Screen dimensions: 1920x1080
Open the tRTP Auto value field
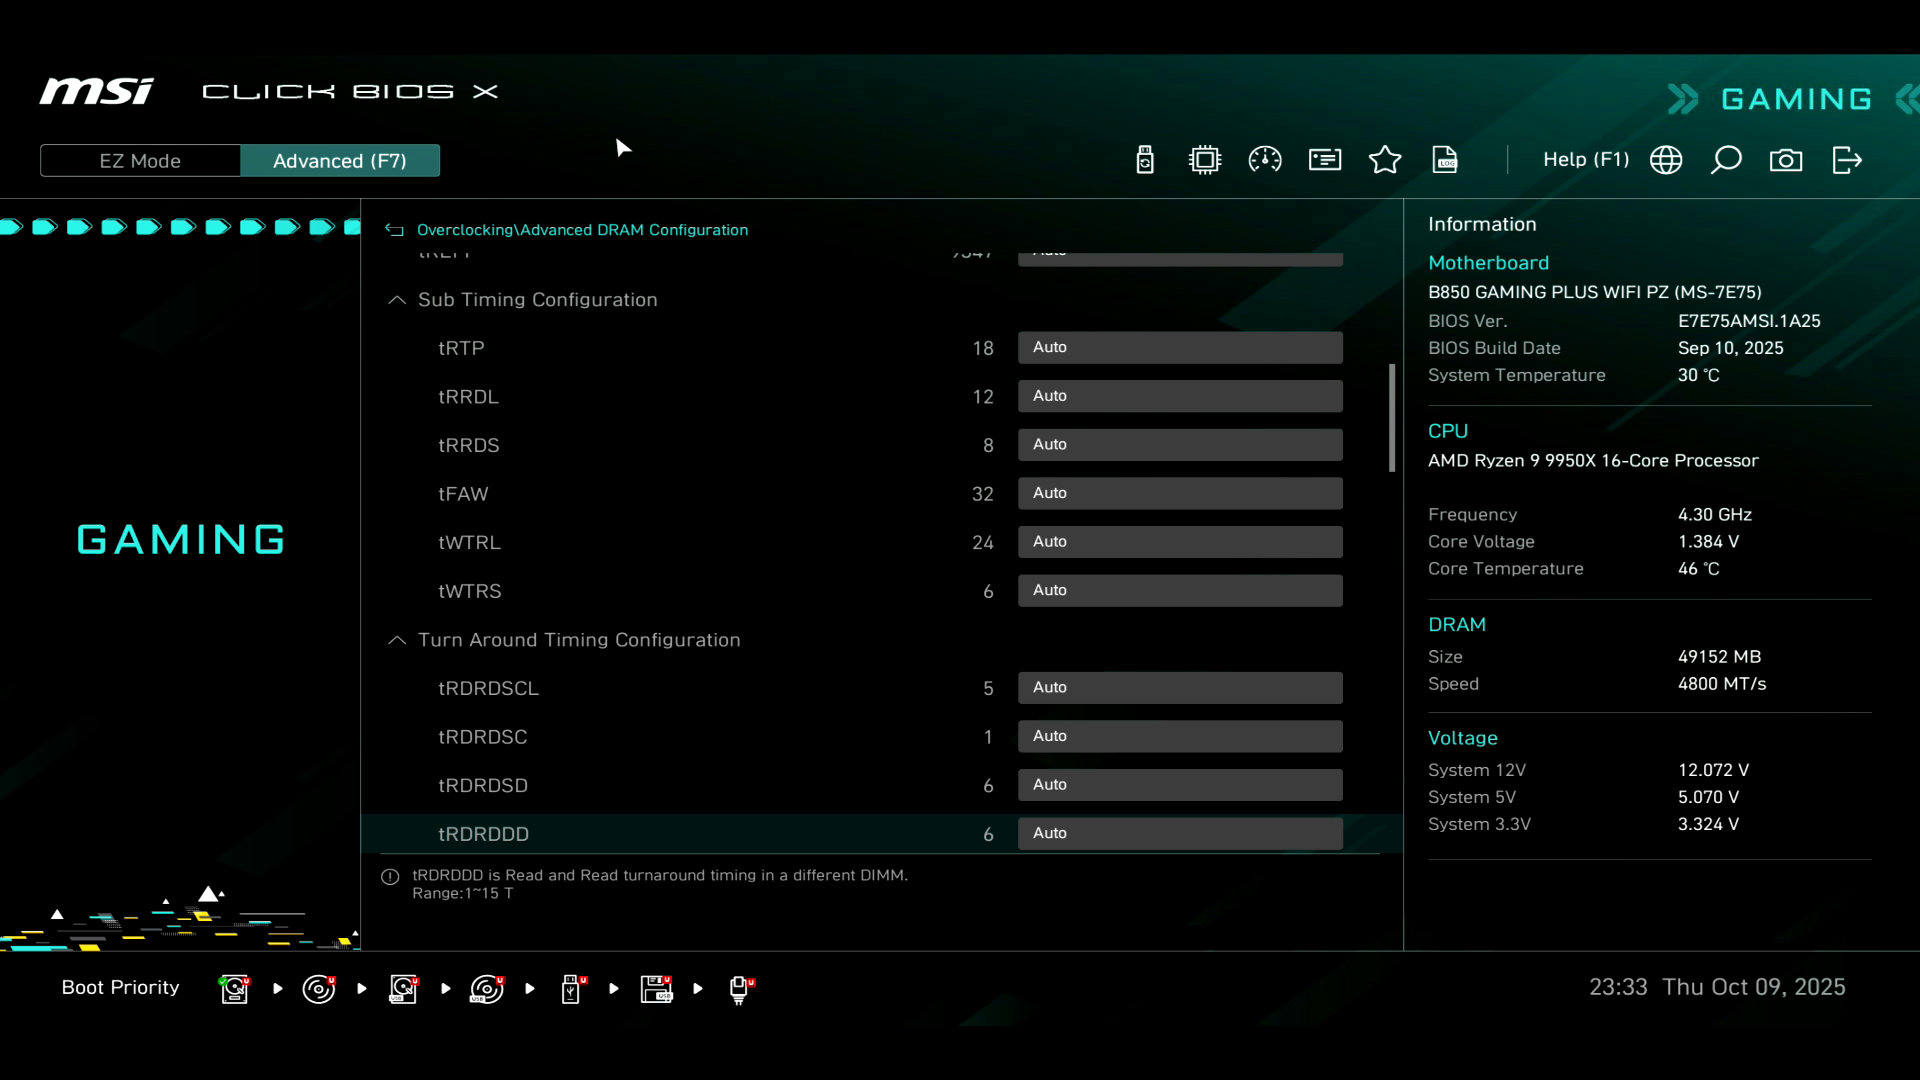[1180, 348]
